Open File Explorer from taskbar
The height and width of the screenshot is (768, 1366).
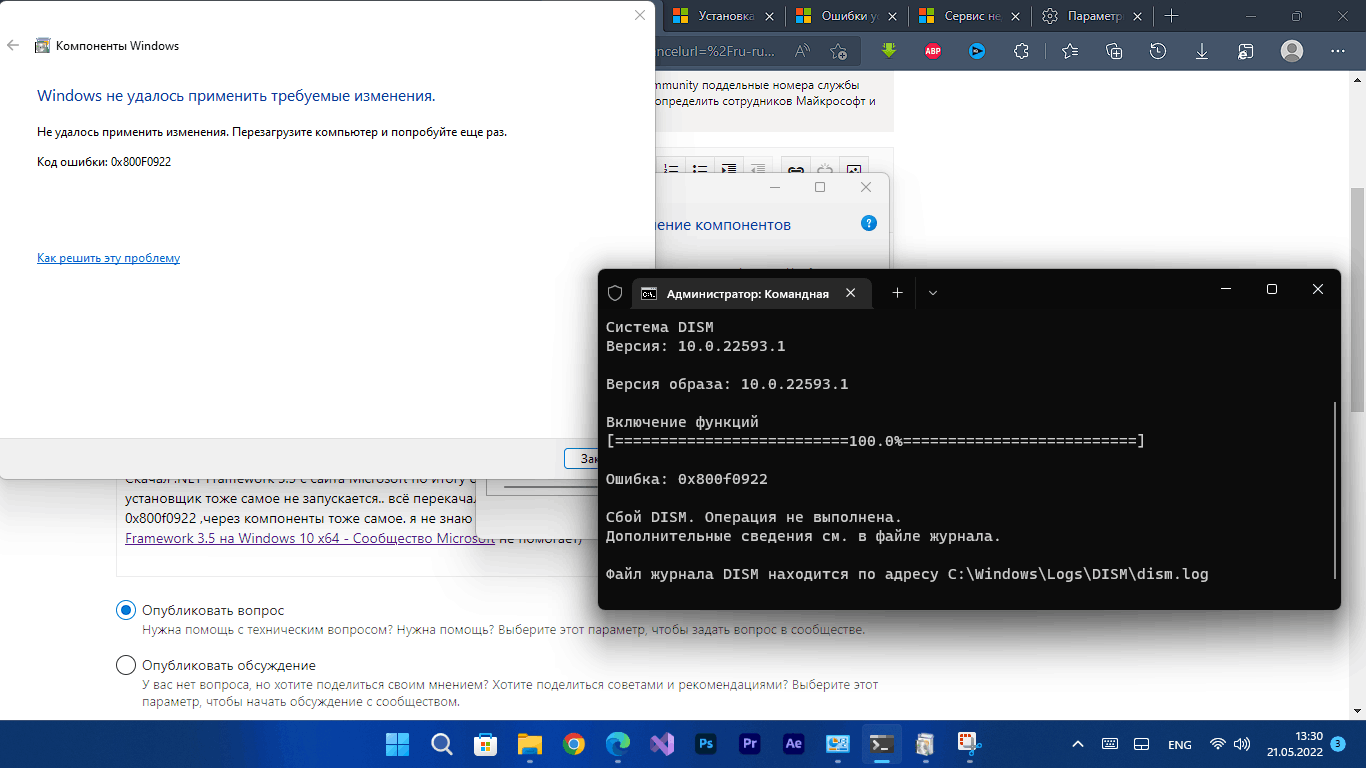[x=529, y=744]
